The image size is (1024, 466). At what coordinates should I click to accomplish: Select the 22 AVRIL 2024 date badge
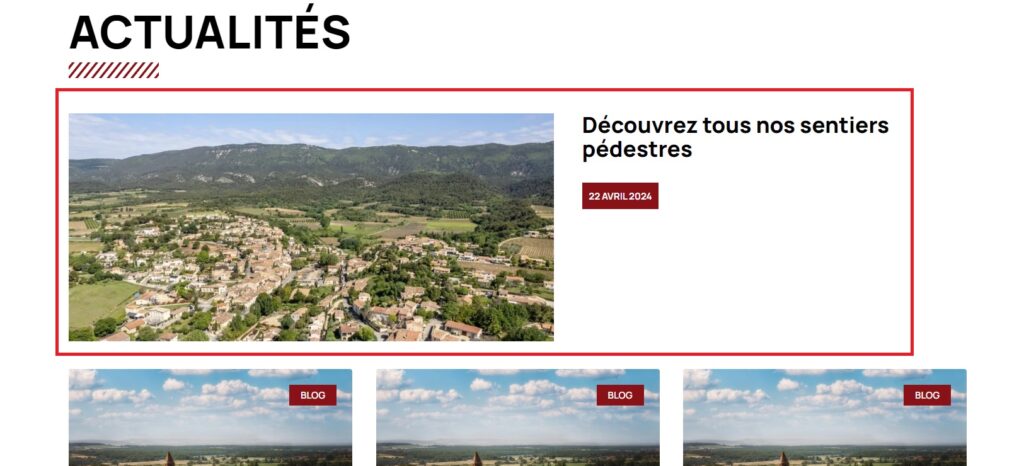click(620, 196)
